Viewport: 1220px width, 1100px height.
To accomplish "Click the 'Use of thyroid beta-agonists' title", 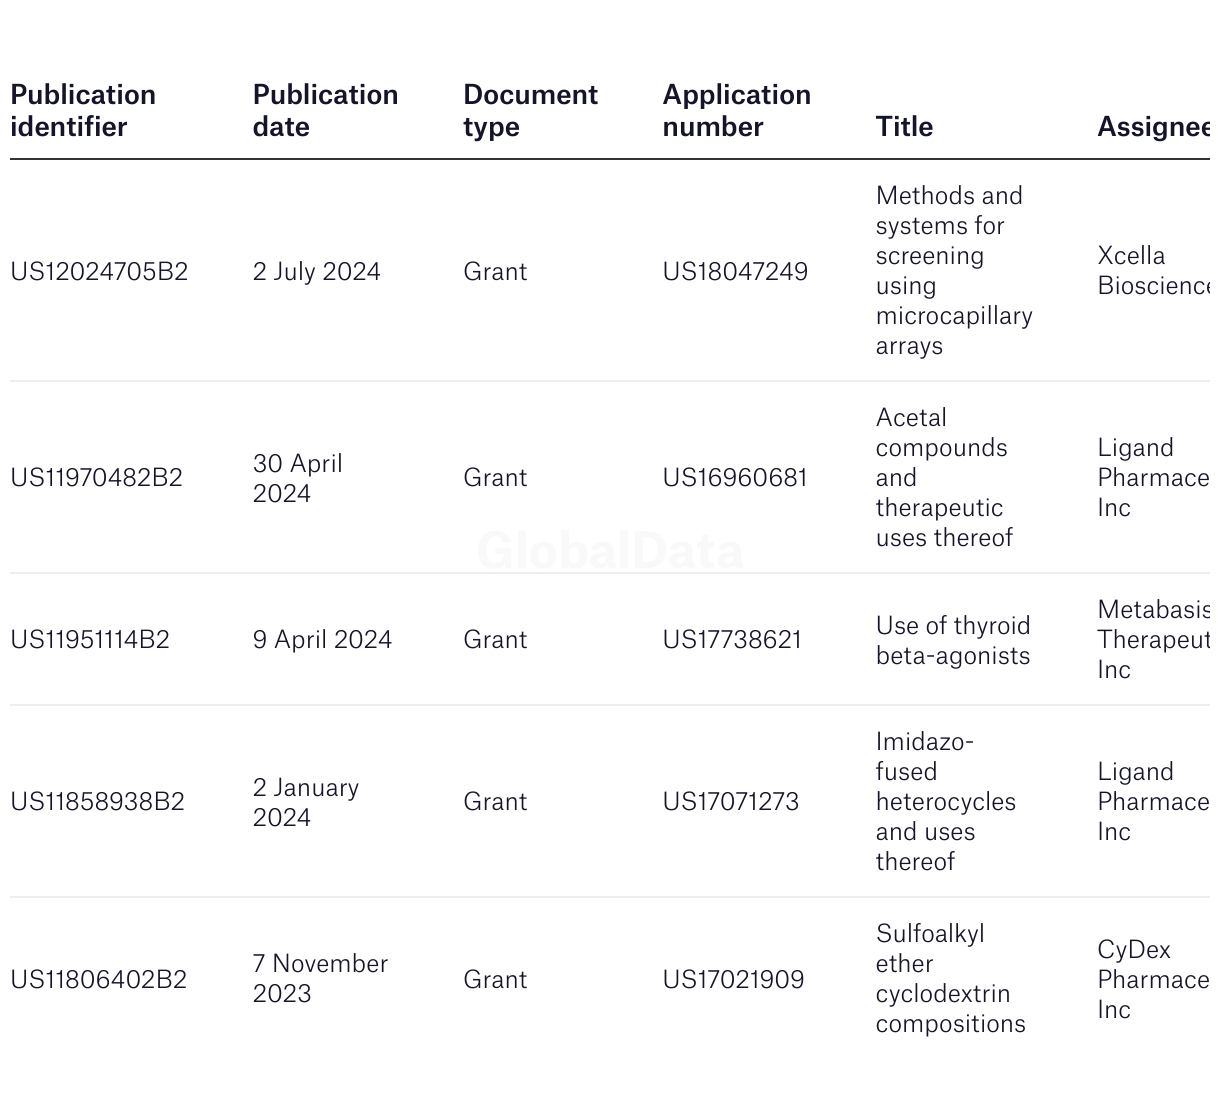I will coord(952,641).
